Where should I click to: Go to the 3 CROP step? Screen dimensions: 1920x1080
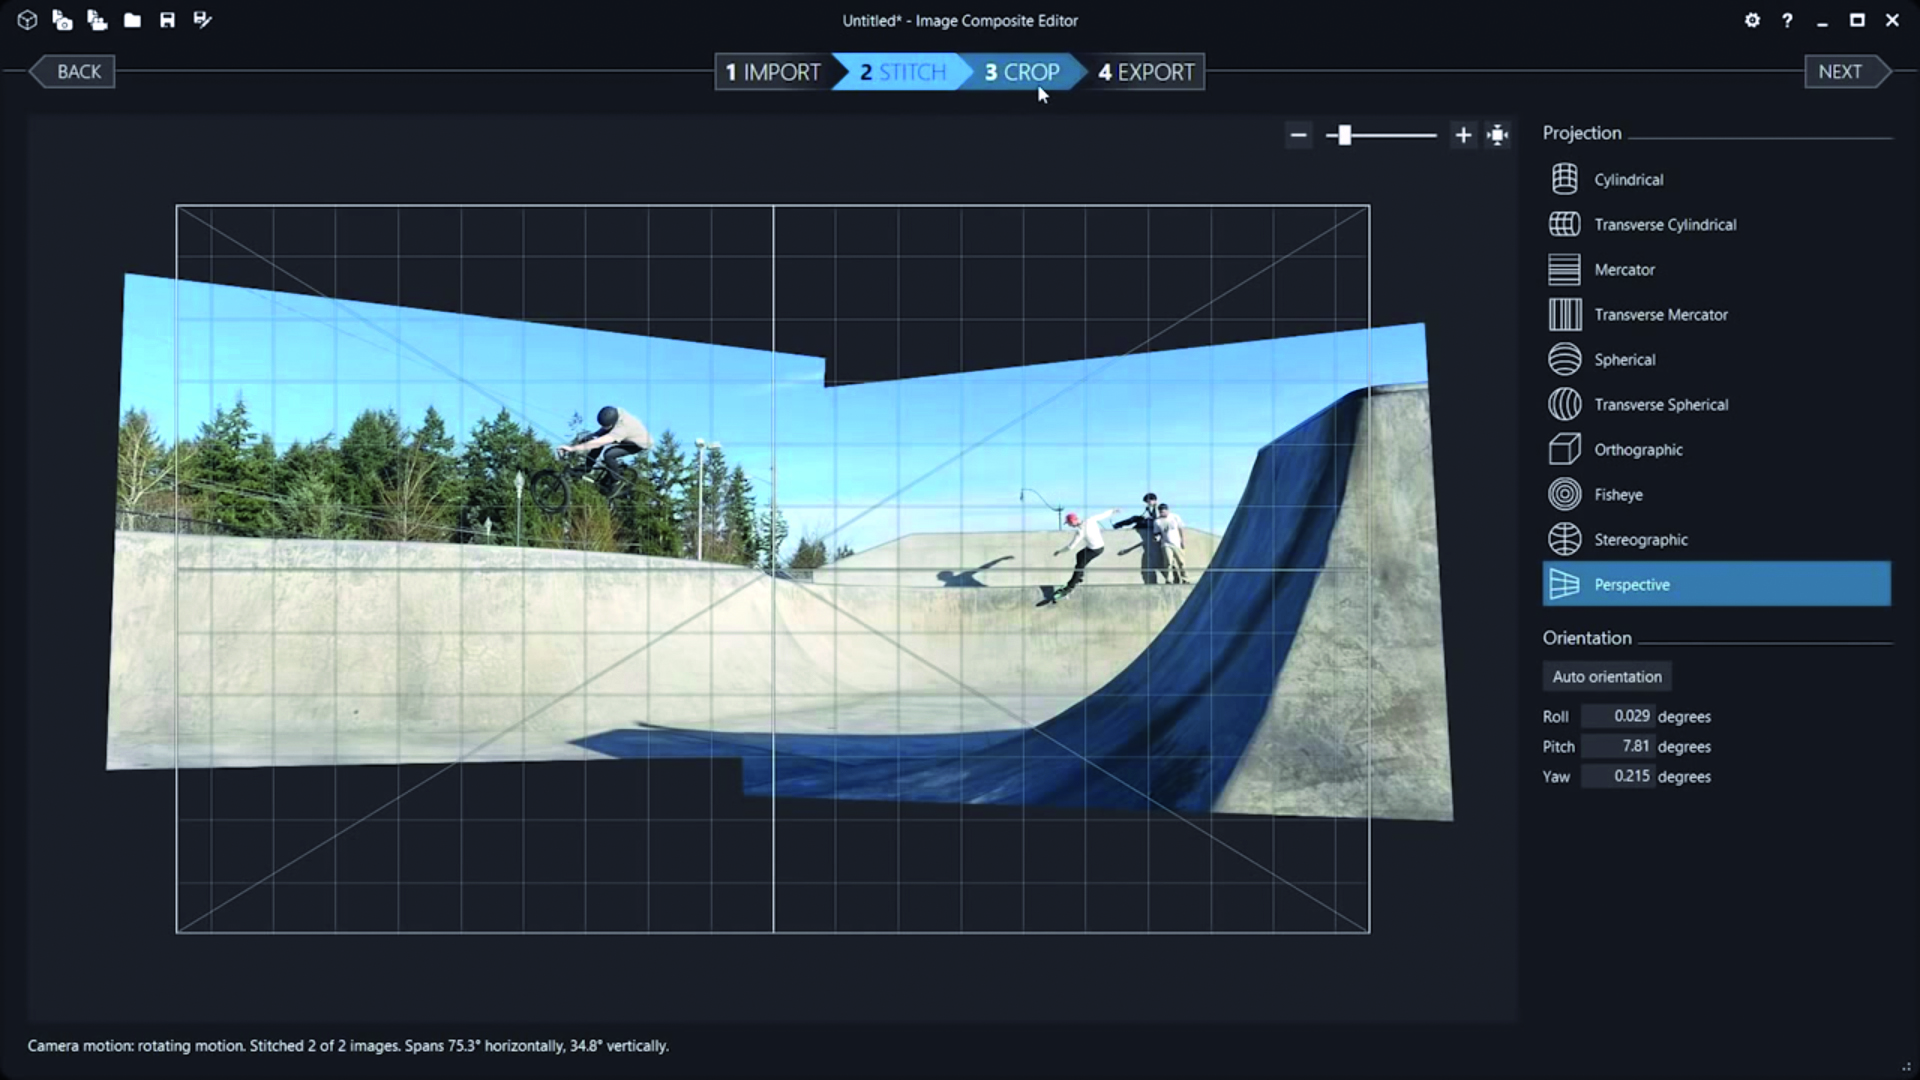1021,72
